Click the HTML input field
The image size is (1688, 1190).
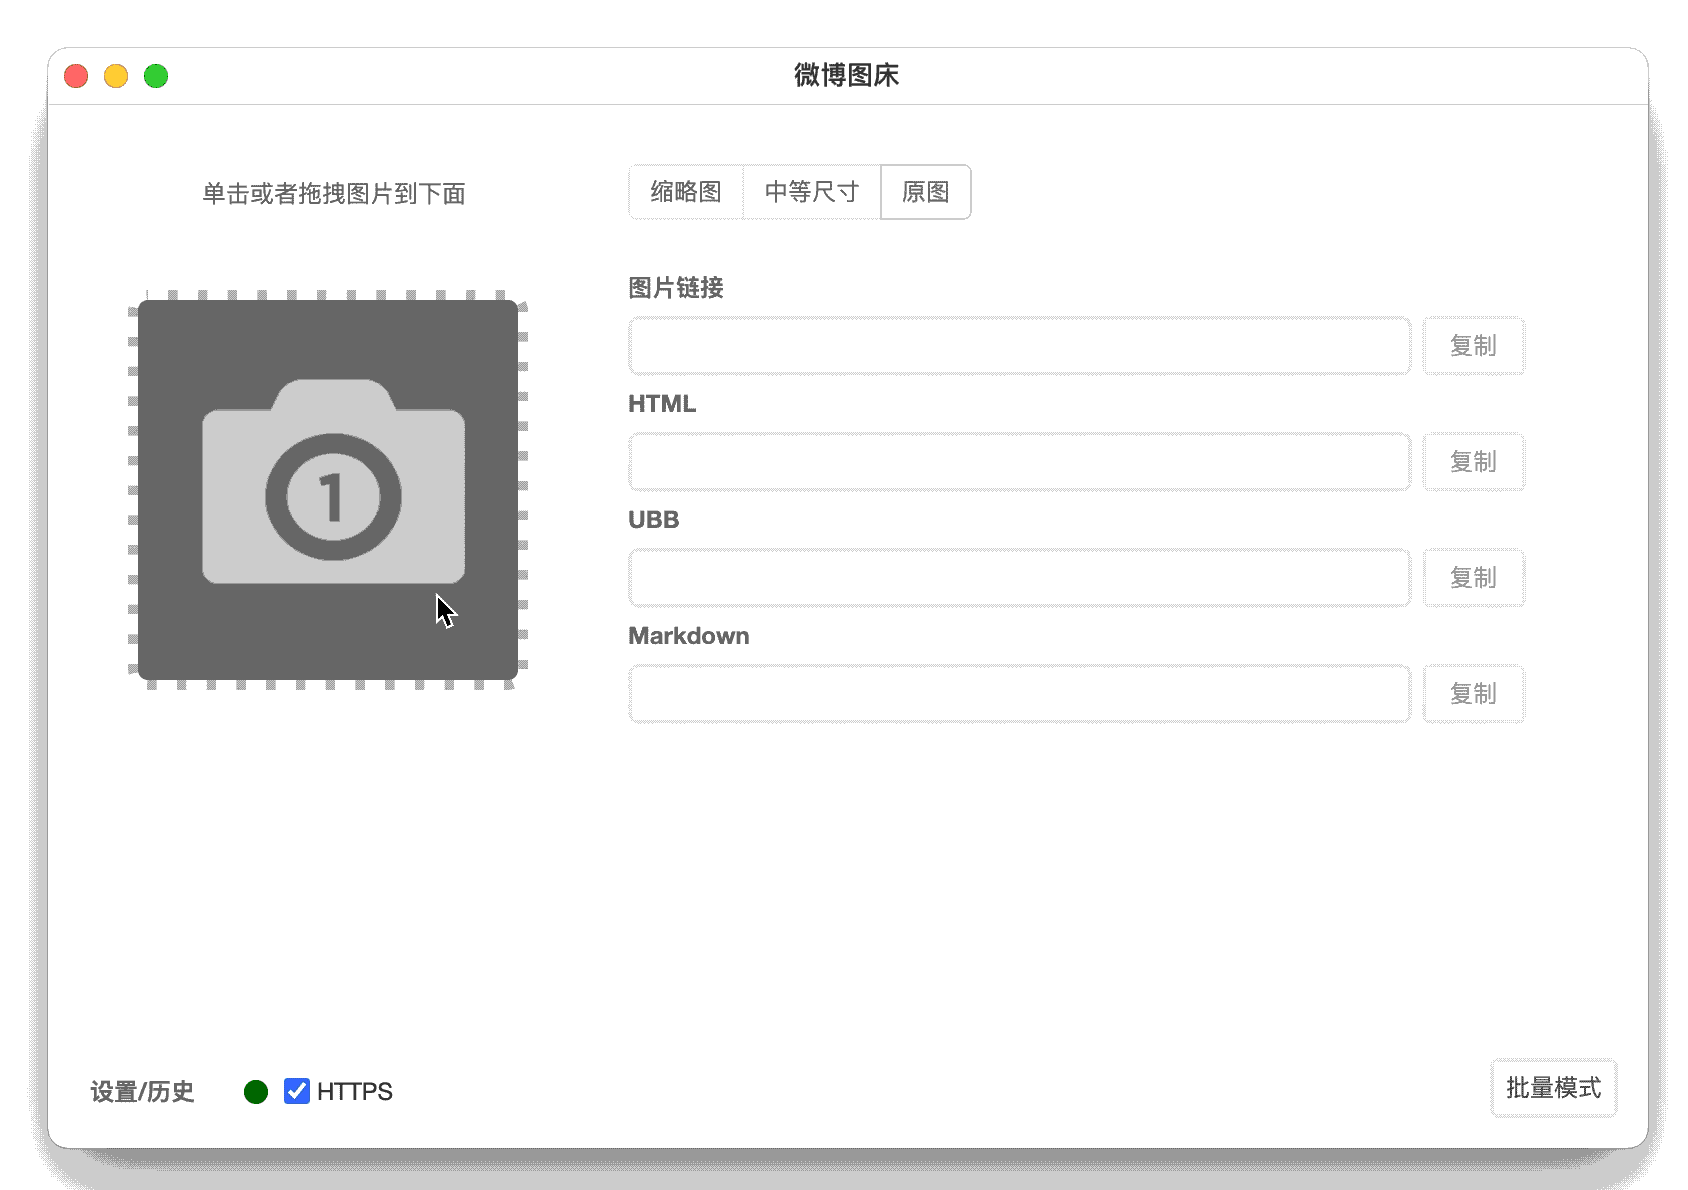[1018, 461]
